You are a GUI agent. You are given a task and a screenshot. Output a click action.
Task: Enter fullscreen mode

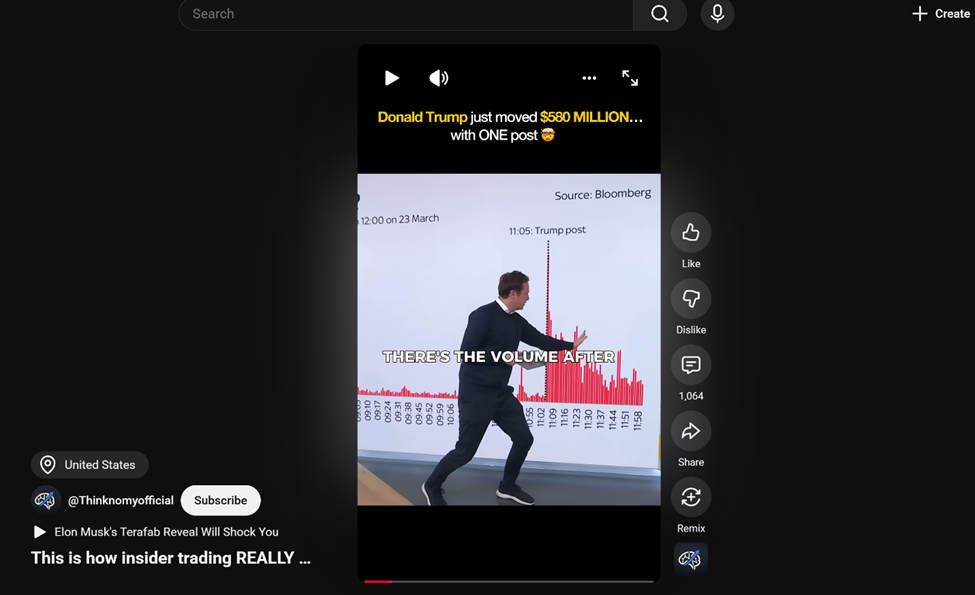(630, 78)
